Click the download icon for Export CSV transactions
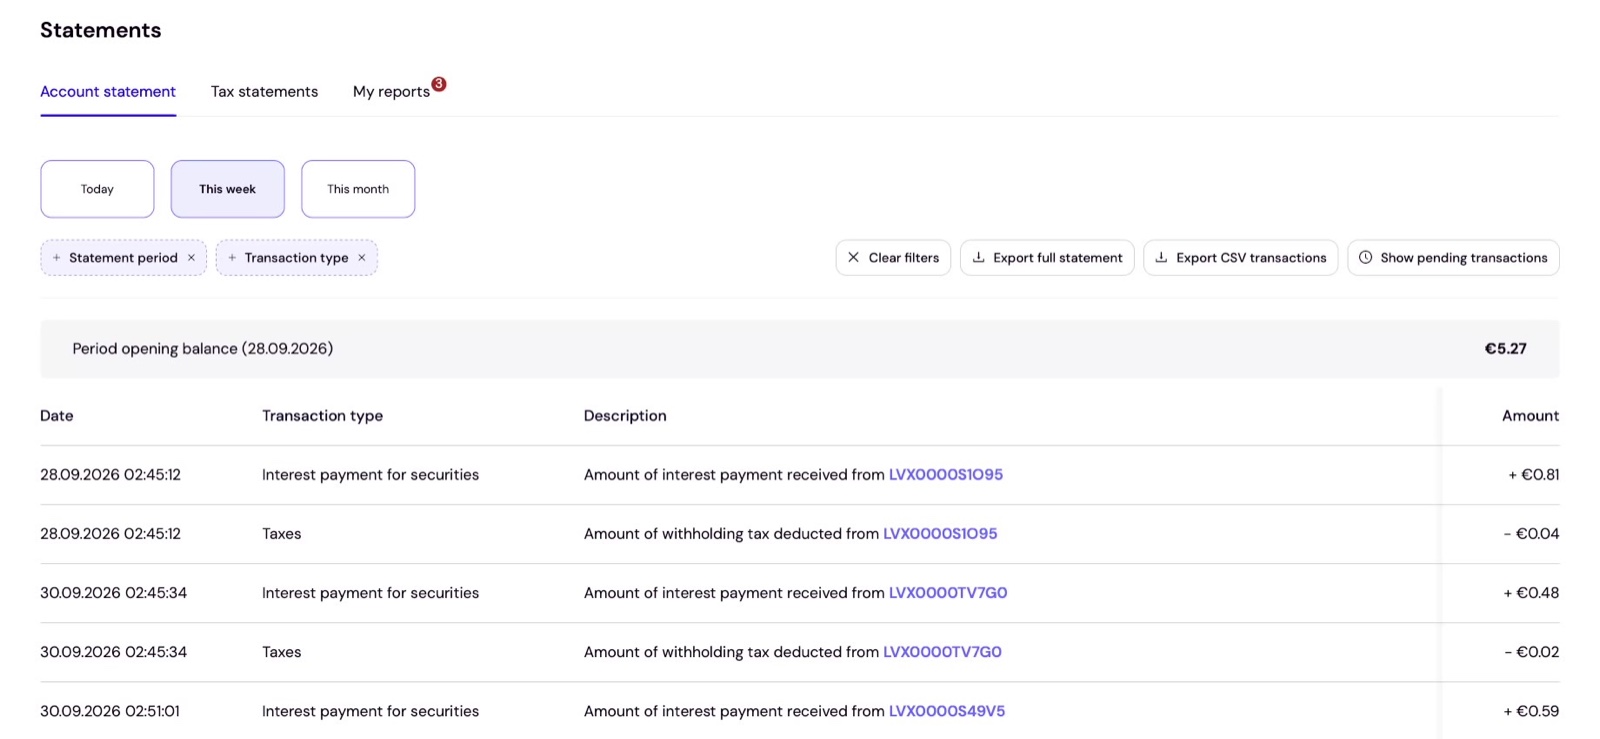1600x739 pixels. point(1161,257)
